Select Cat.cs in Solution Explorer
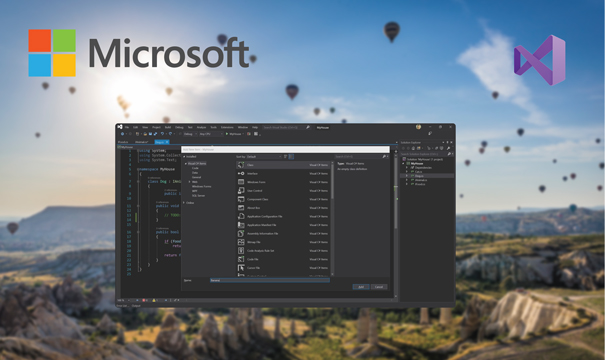 click(419, 172)
